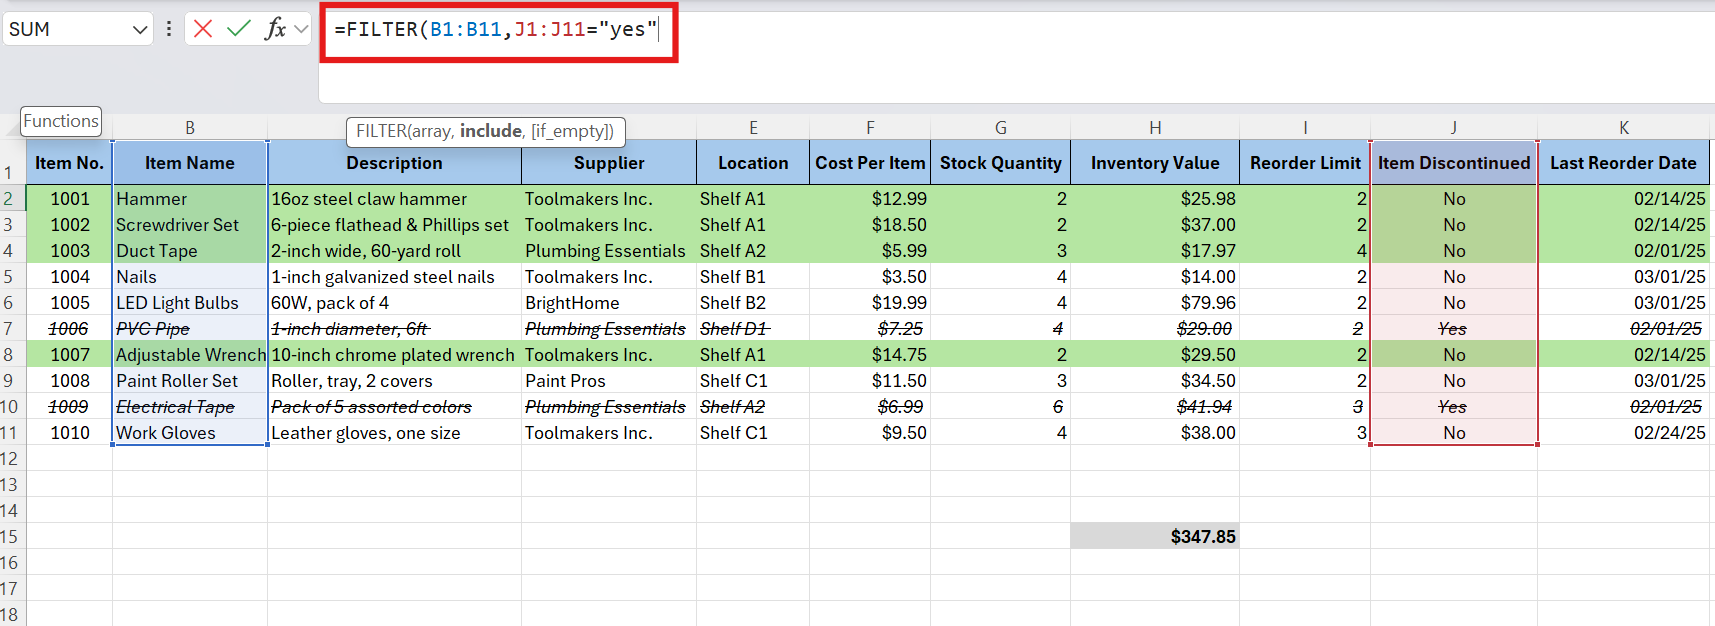Click the Yes cell in the PVC Pipe row

1454,329
